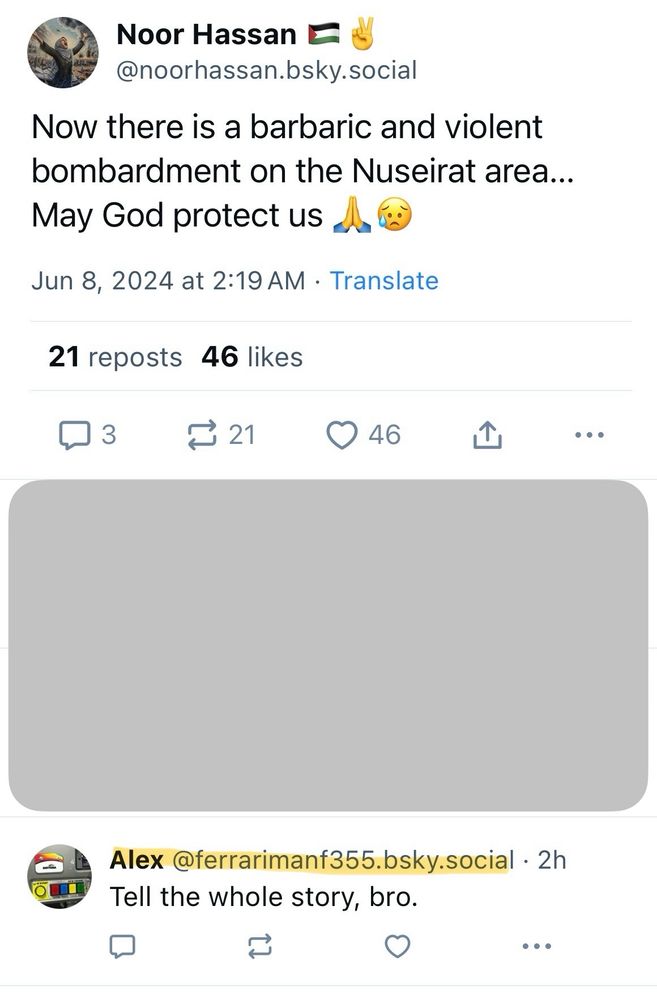The width and height of the screenshot is (657, 1000).
Task: Open the more options ellipsis on the post
Action: coord(590,434)
